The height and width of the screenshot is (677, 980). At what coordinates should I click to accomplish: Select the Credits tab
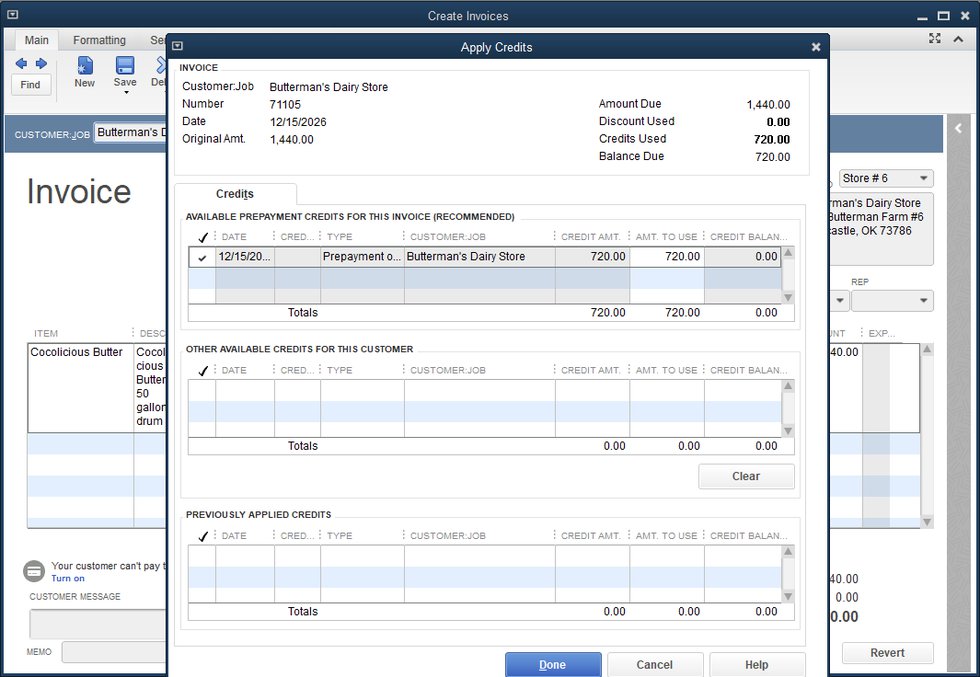(235, 194)
